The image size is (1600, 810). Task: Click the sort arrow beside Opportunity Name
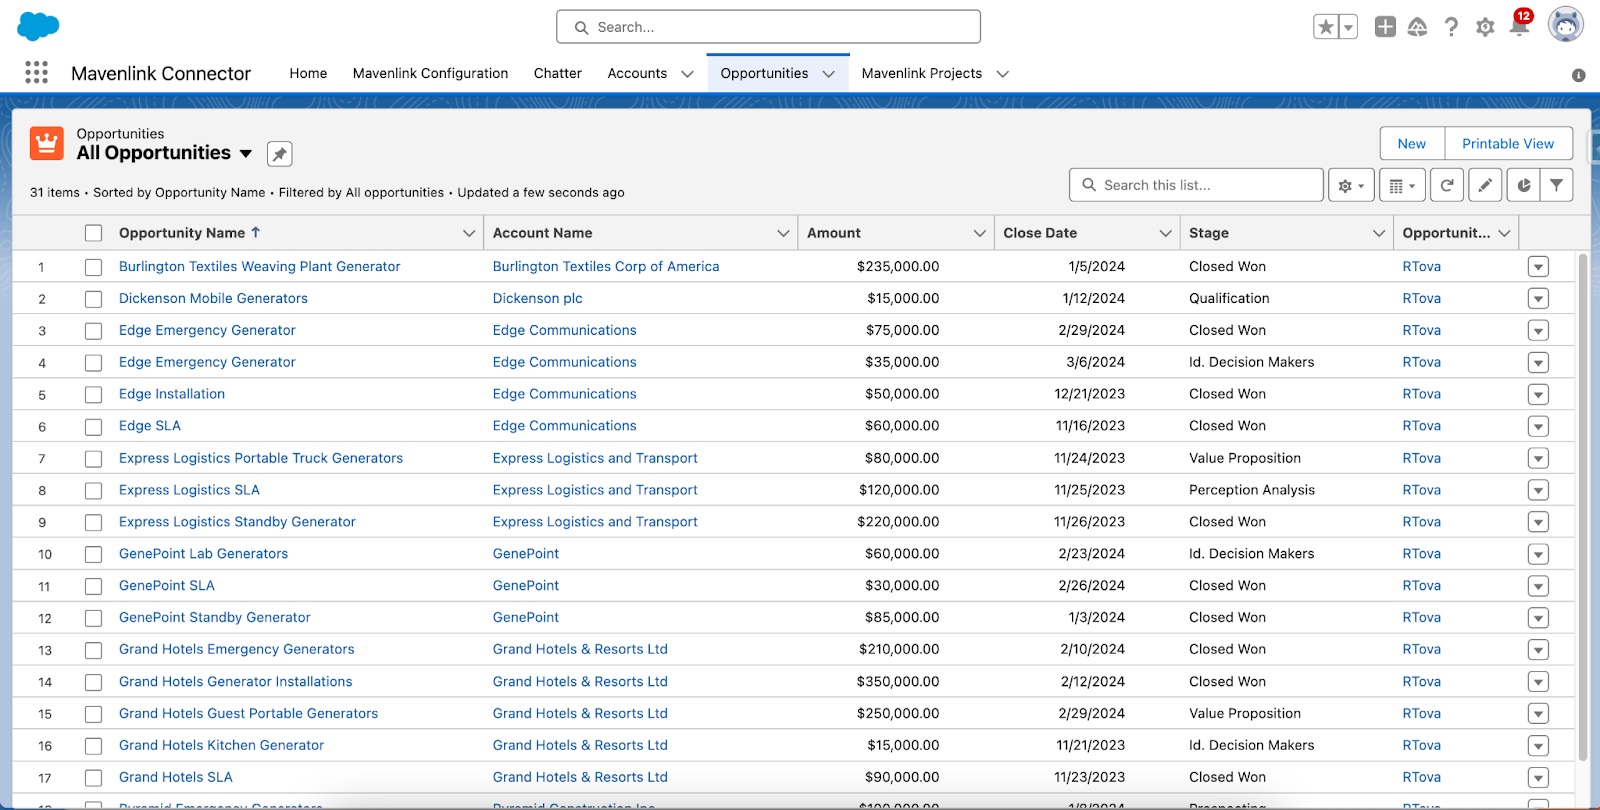(x=256, y=232)
